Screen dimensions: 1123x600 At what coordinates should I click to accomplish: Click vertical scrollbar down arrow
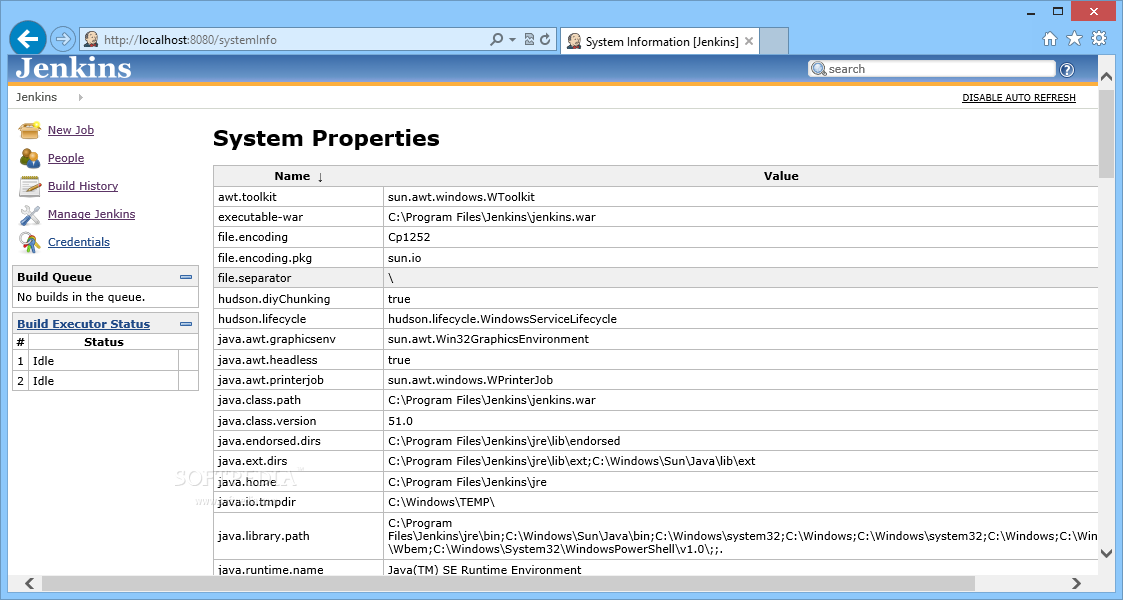click(x=1107, y=553)
